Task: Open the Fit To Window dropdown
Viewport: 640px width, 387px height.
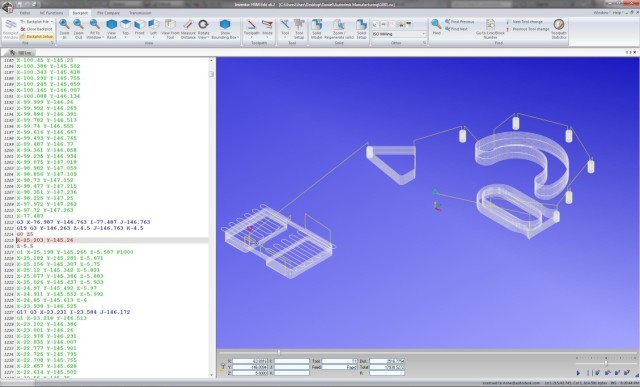Action: tap(95, 29)
